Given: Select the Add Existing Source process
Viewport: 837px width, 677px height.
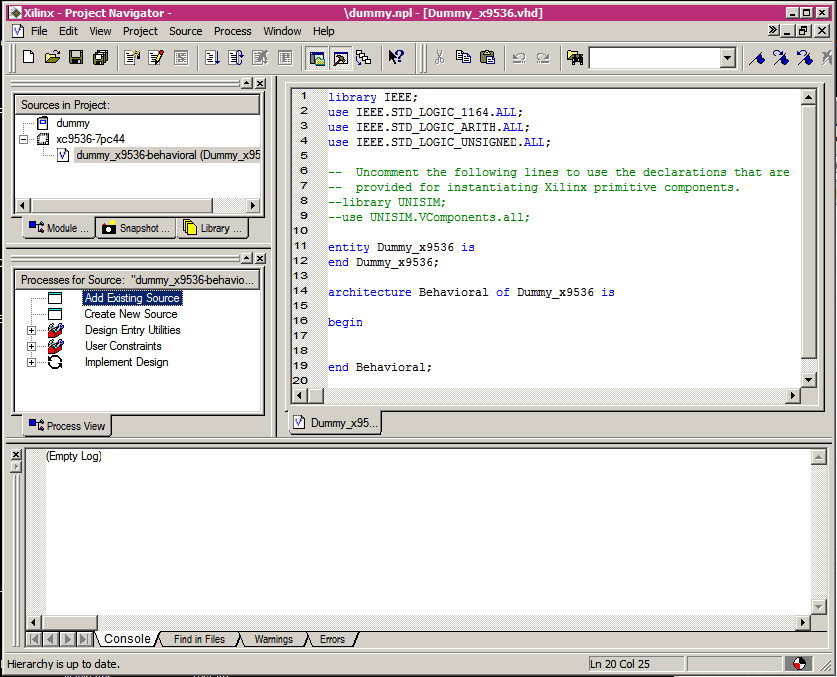Looking at the screenshot, I should 132,298.
